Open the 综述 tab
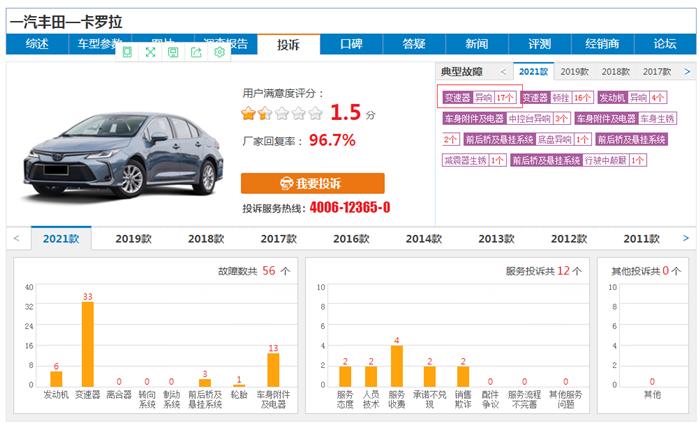Screen dimensions: 700x427 [x=37, y=44]
